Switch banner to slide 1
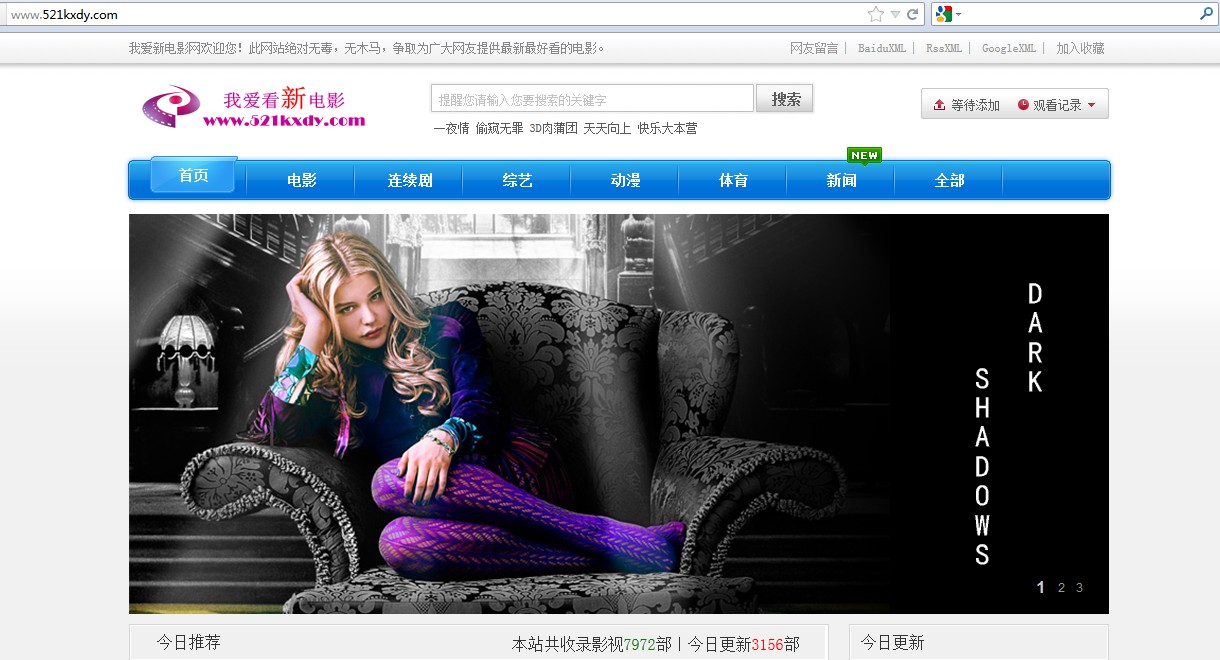Image resolution: width=1220 pixels, height=660 pixels. click(1040, 588)
